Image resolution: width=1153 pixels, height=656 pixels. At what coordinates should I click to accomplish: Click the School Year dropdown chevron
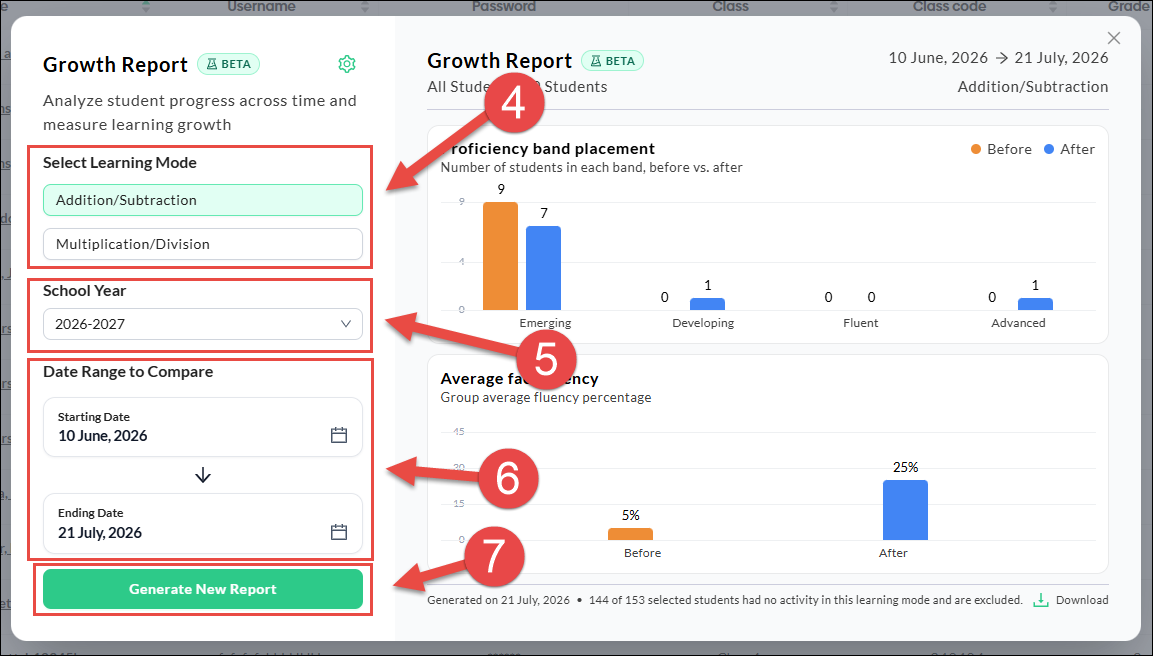(x=346, y=324)
